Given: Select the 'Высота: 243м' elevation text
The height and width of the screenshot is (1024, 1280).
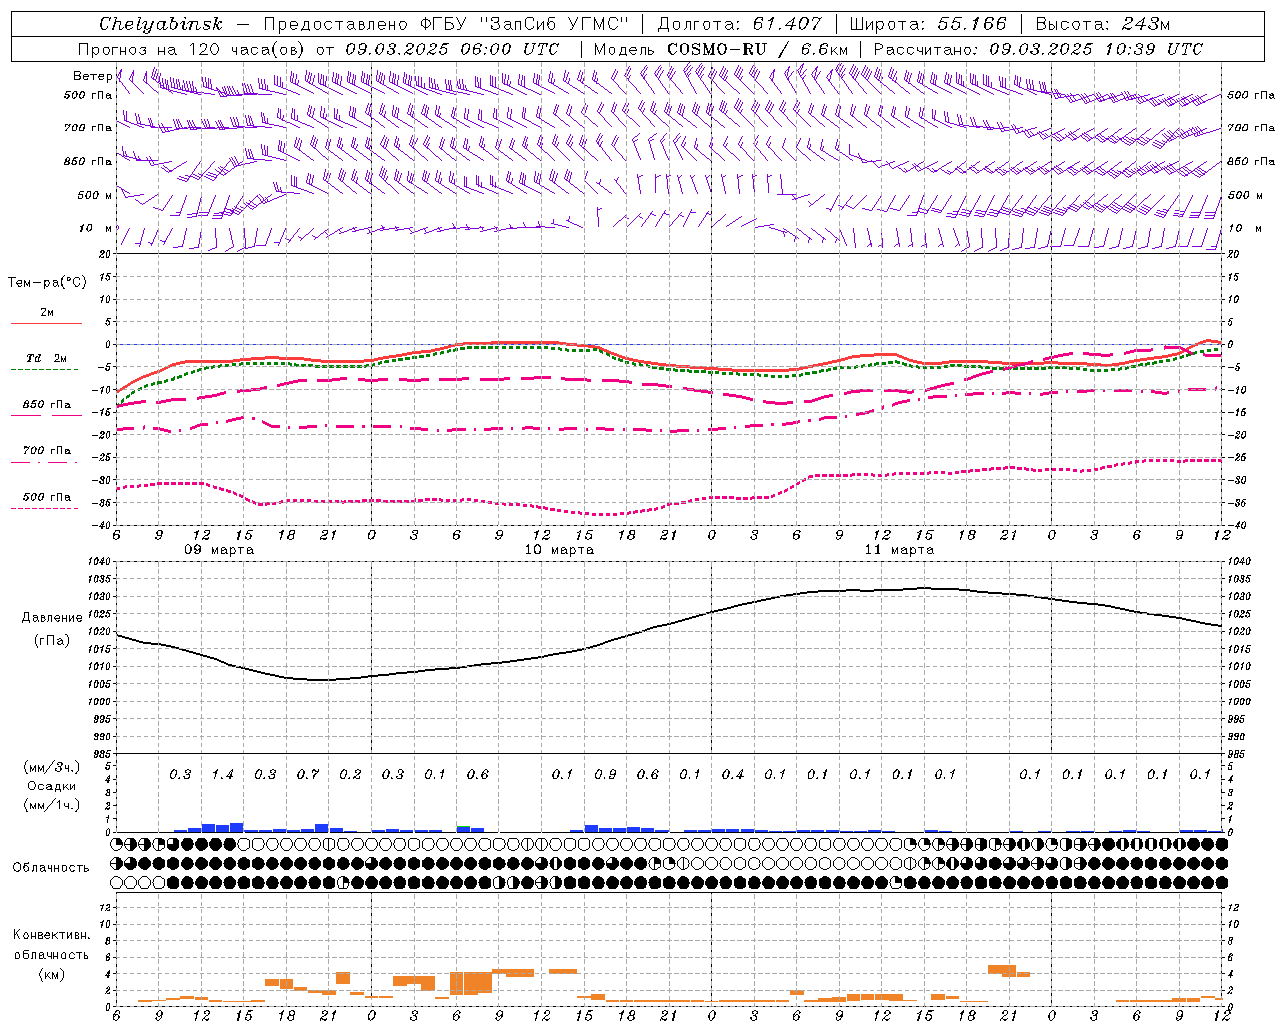Looking at the screenshot, I should [1102, 24].
